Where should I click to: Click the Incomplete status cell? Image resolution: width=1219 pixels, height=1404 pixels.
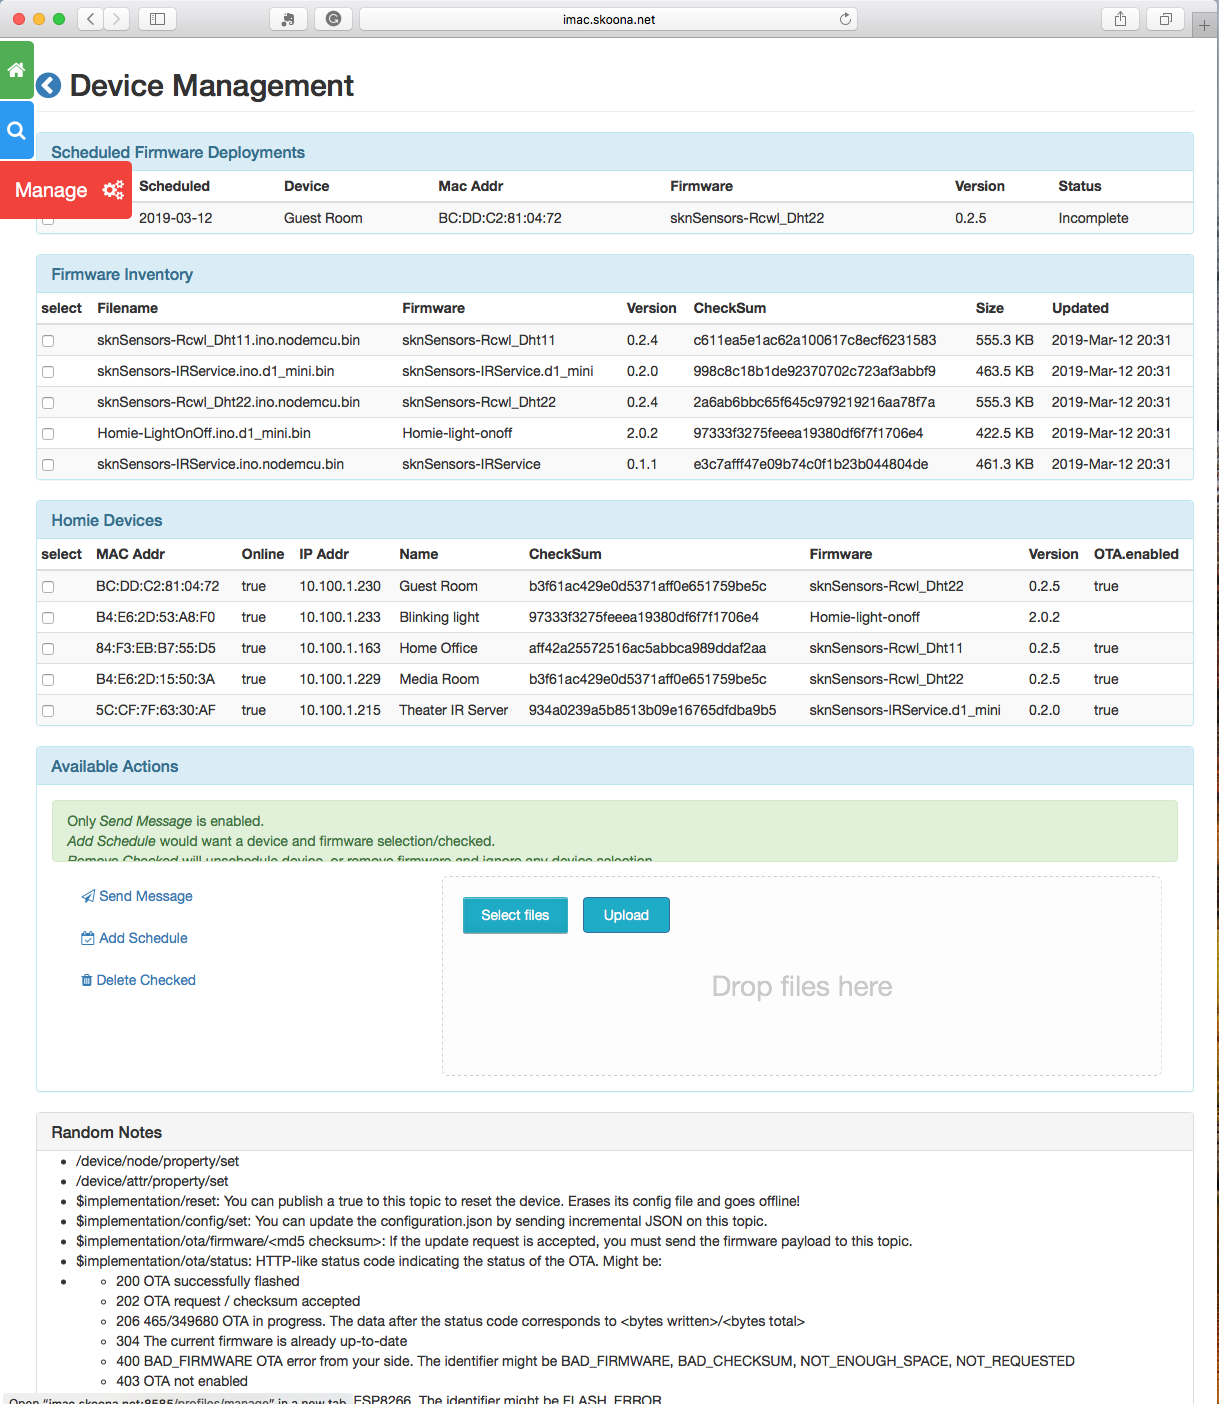click(x=1093, y=218)
